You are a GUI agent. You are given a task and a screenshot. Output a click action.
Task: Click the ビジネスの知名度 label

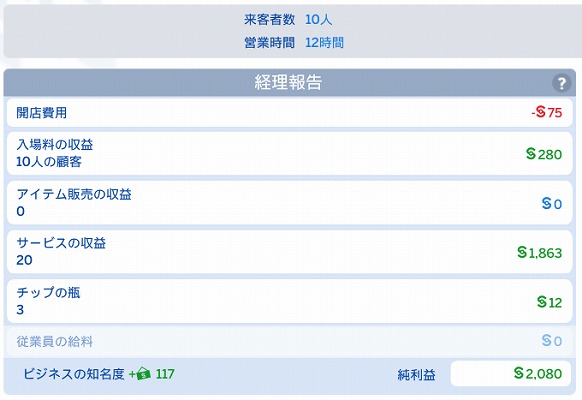(x=74, y=374)
